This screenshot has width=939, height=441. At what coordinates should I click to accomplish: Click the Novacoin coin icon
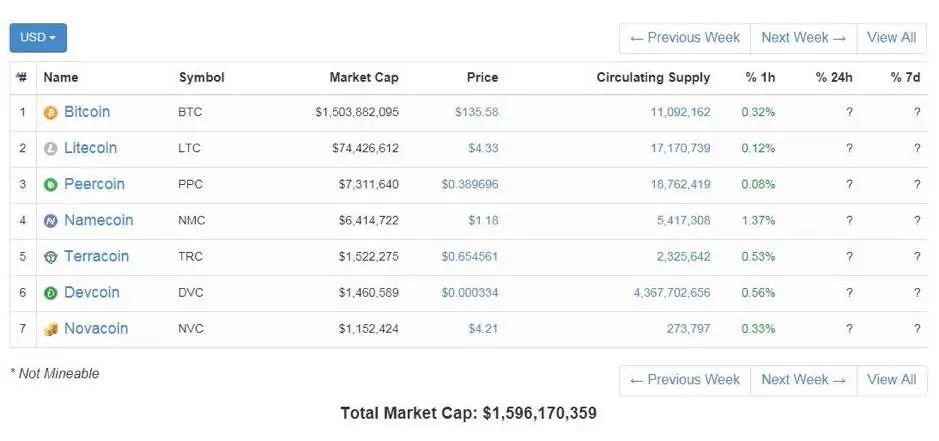[x=51, y=329]
